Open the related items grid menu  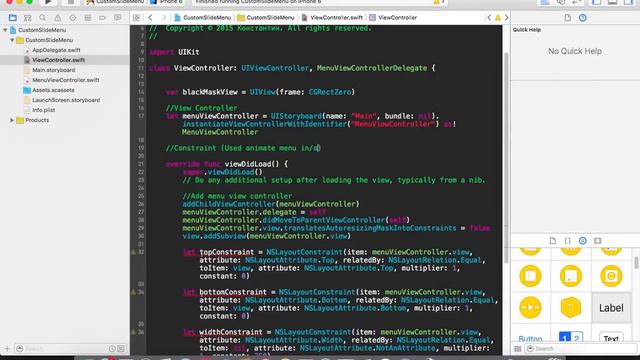click(136, 18)
